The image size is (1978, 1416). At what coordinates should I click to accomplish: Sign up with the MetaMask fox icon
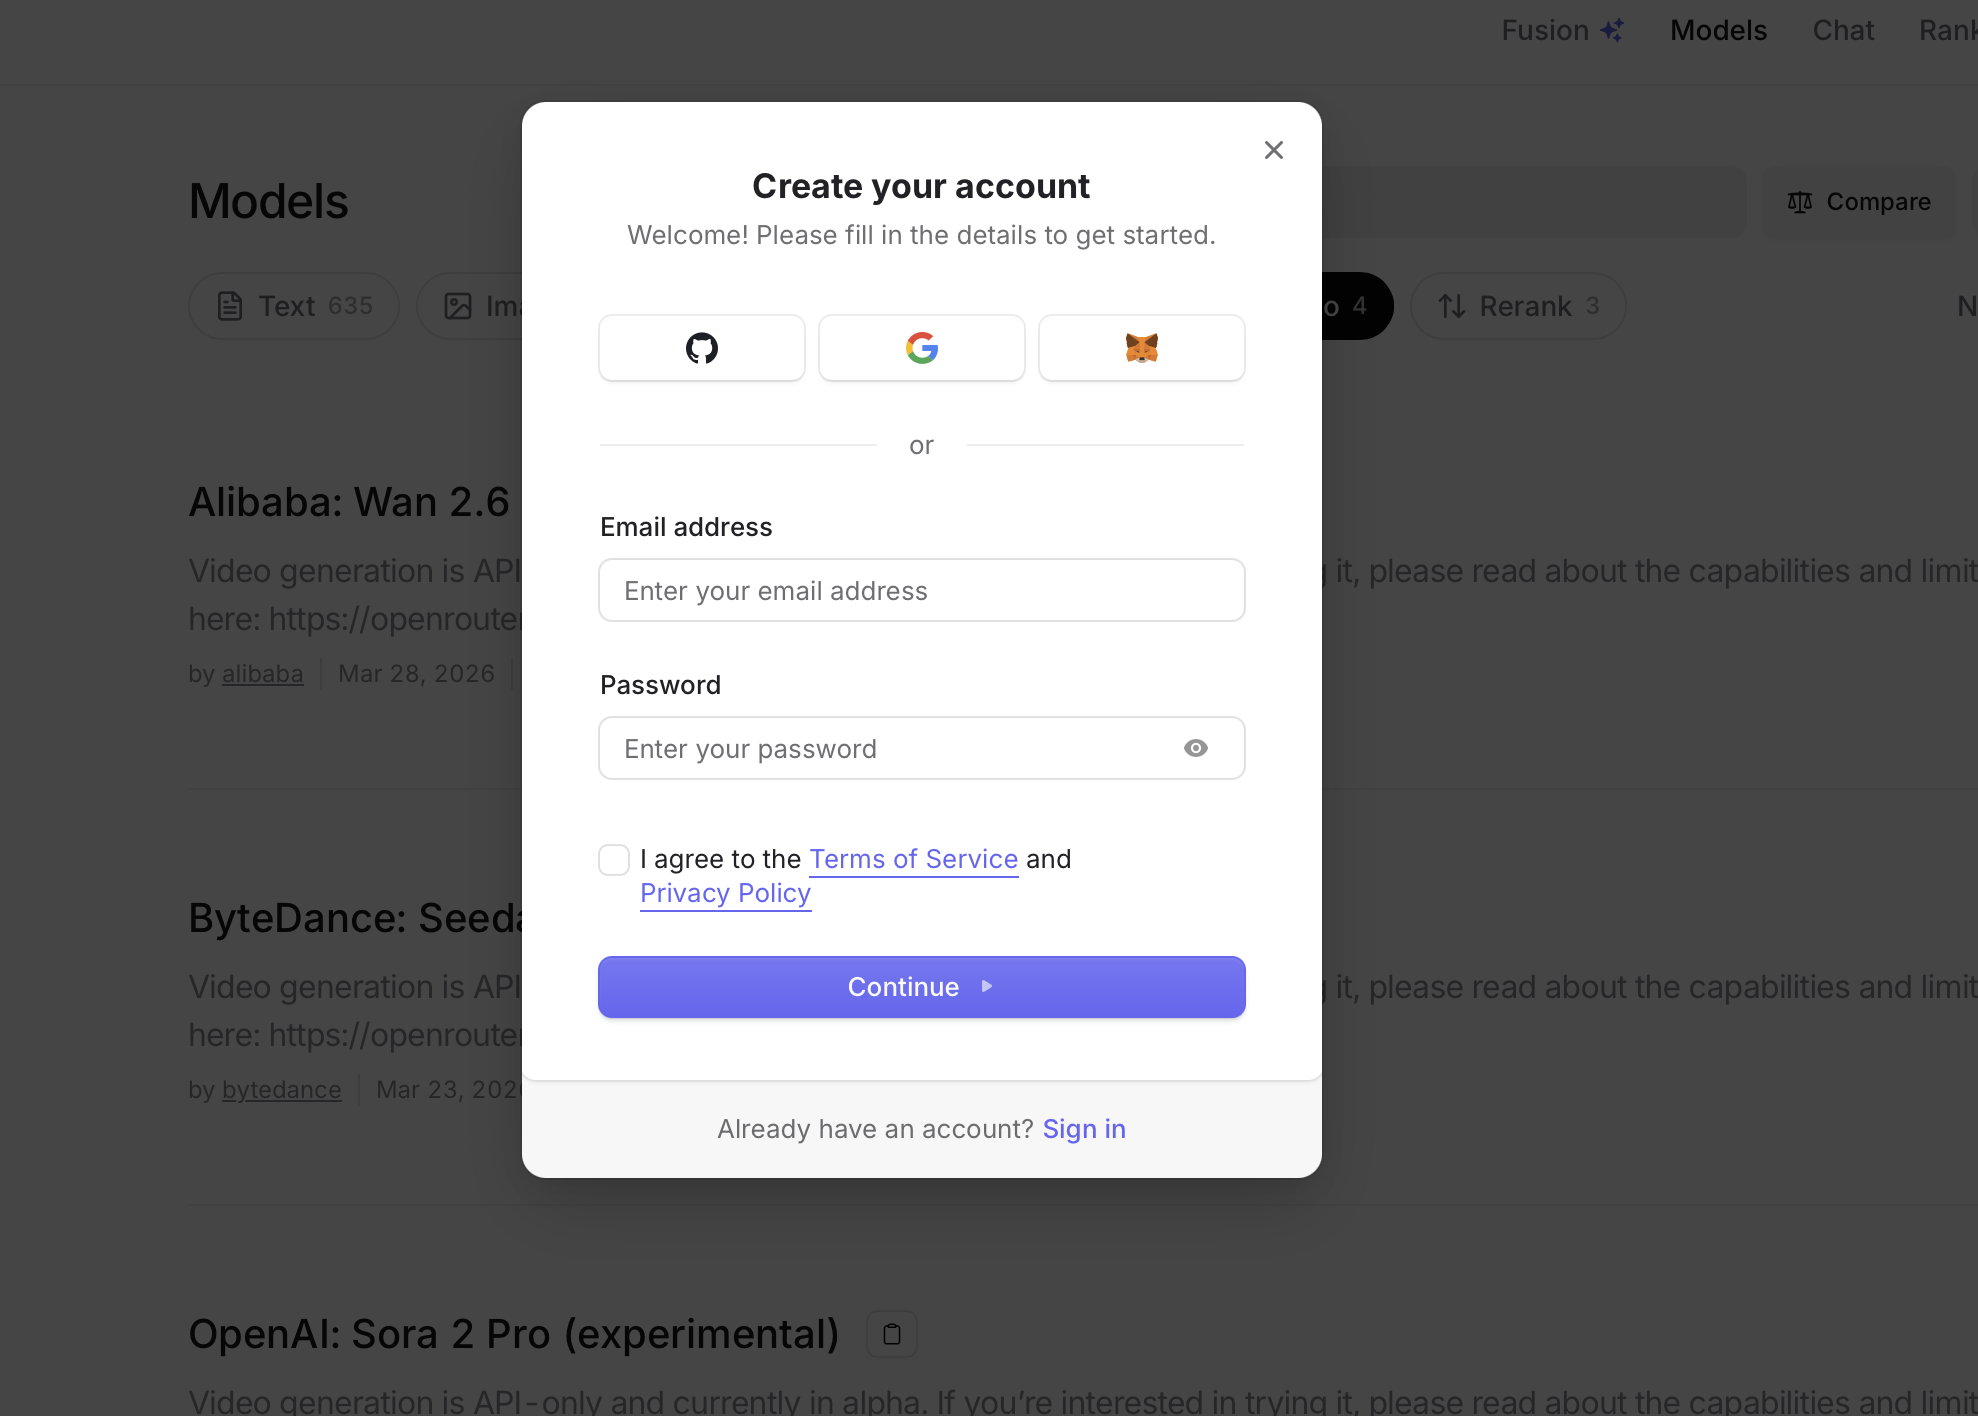(1141, 348)
